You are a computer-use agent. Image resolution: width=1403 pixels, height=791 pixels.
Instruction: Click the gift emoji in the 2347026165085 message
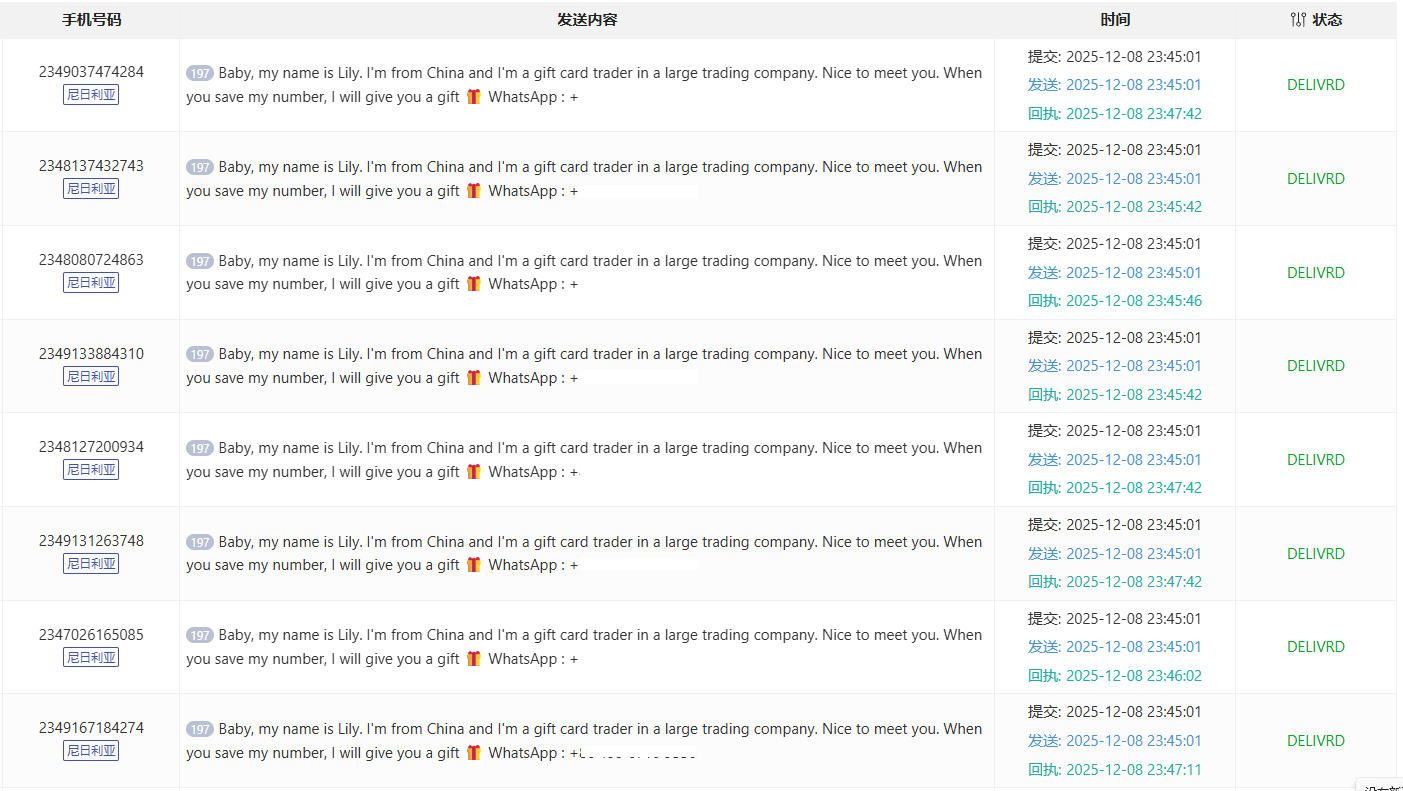pyautogui.click(x=474, y=659)
